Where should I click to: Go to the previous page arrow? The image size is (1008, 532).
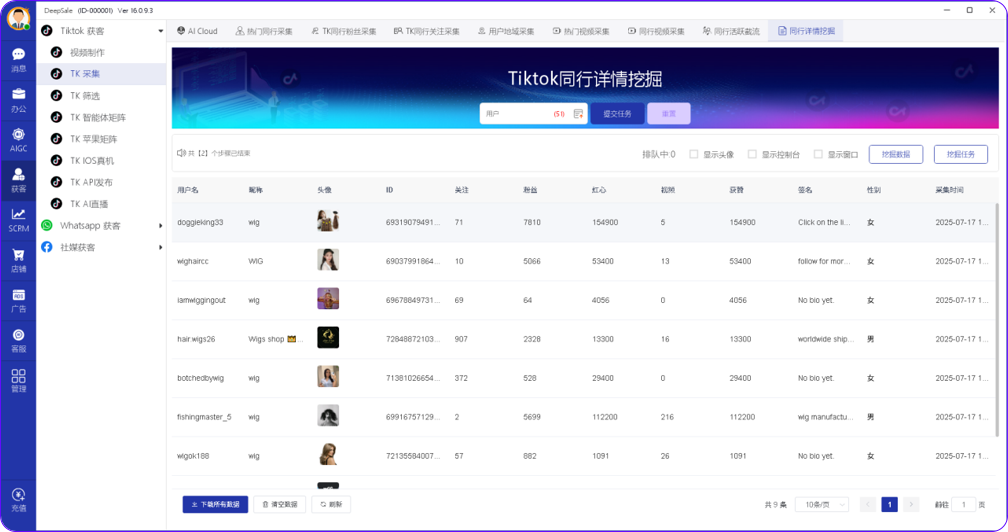coord(868,504)
